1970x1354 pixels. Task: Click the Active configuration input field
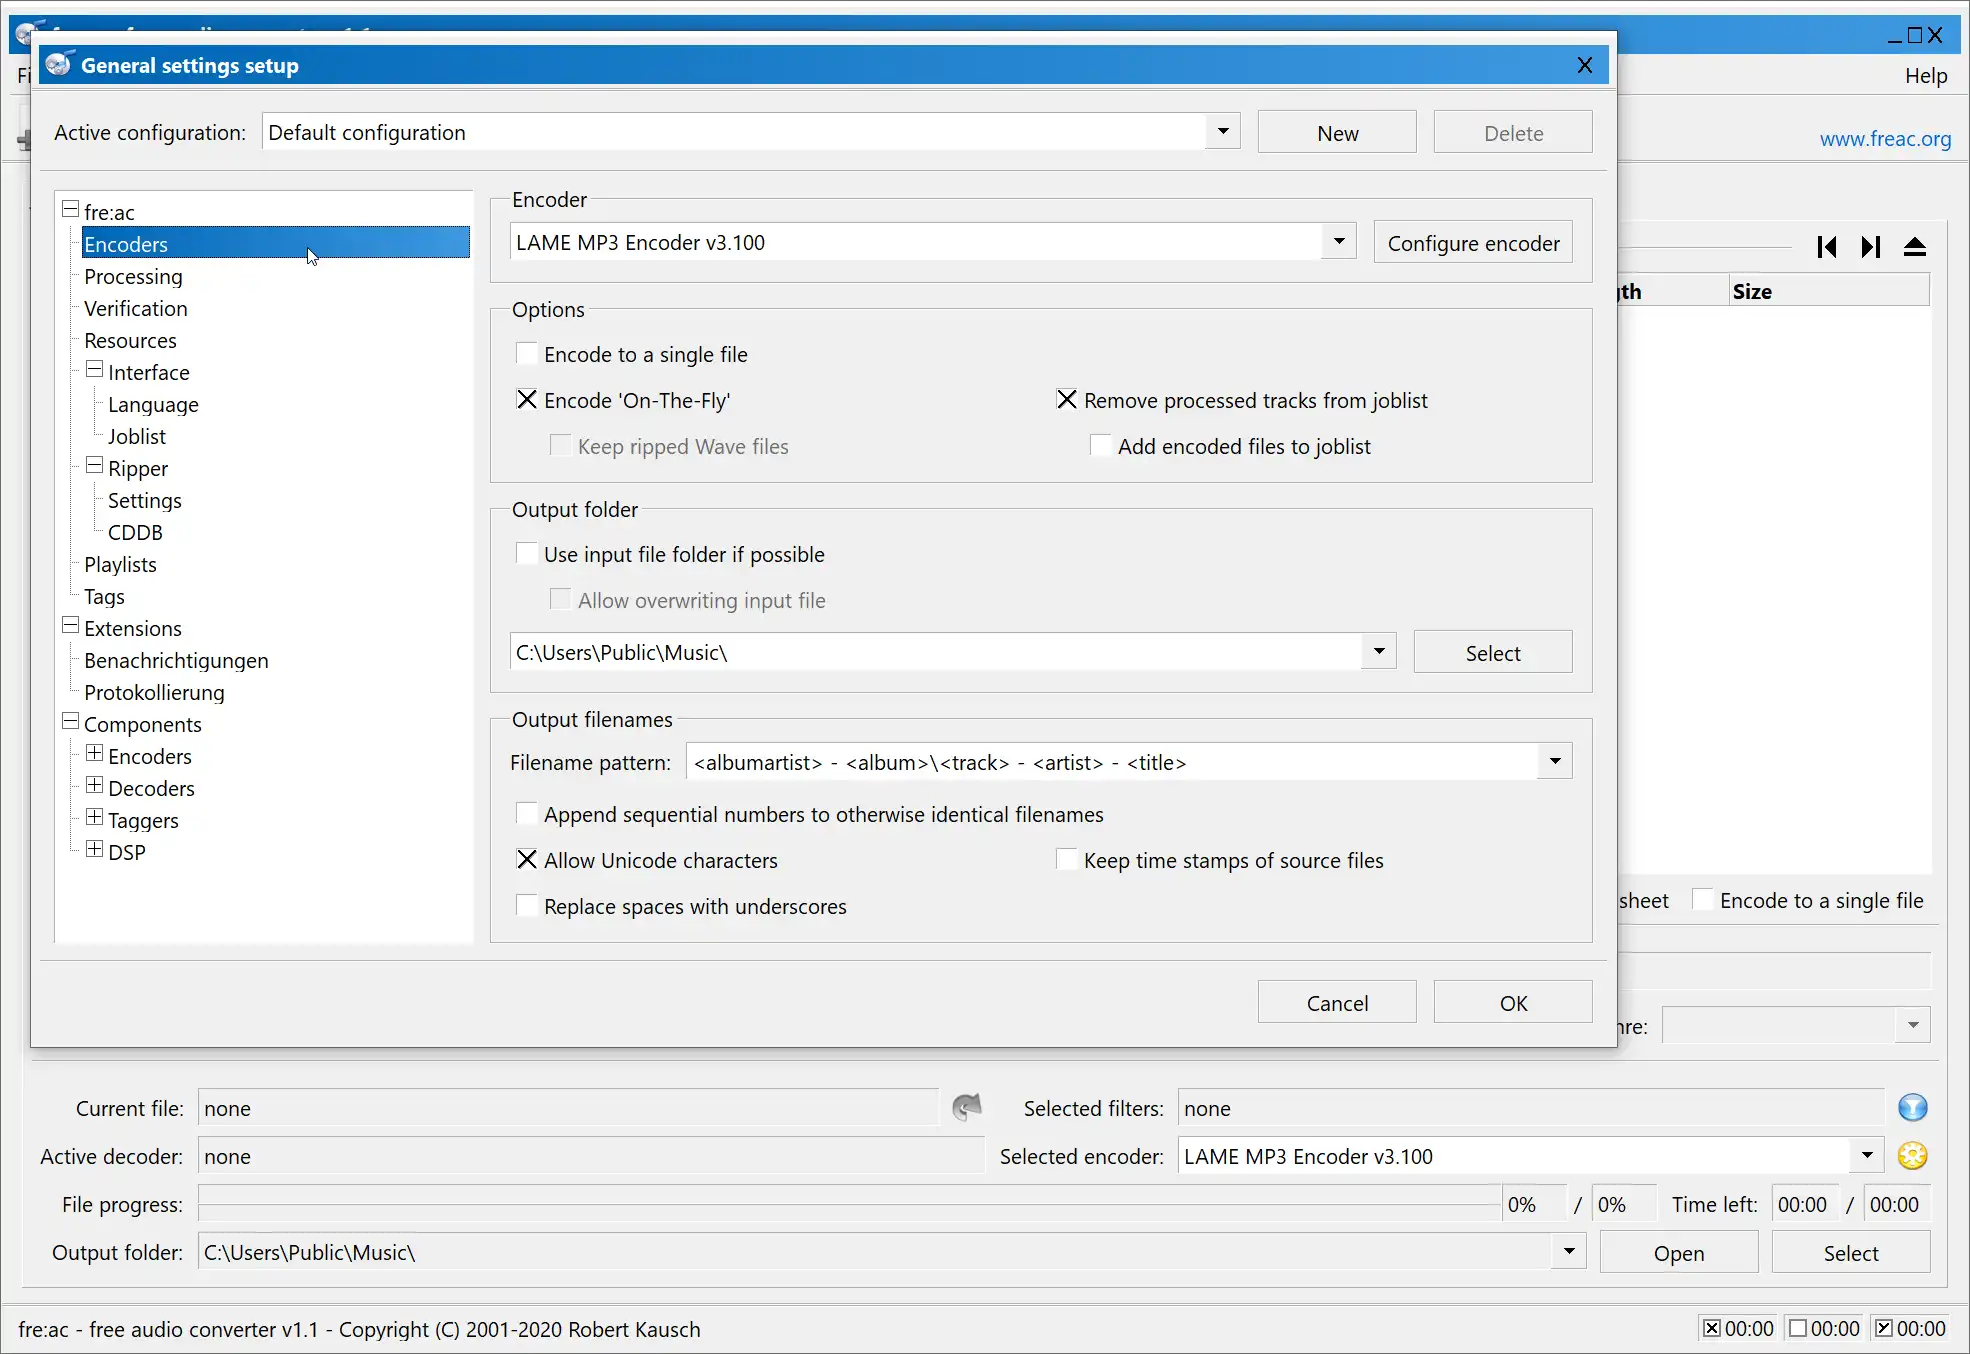(748, 132)
